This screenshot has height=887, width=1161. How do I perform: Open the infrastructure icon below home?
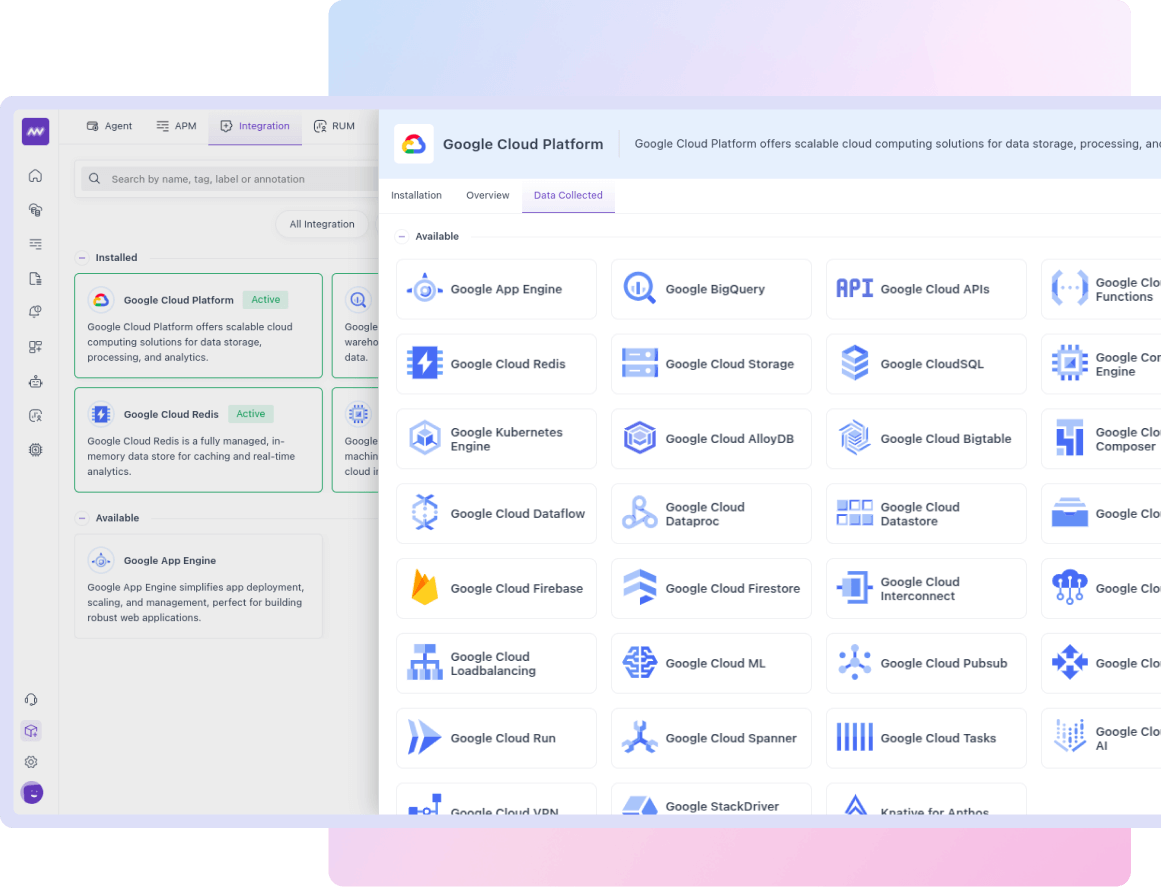coord(35,210)
